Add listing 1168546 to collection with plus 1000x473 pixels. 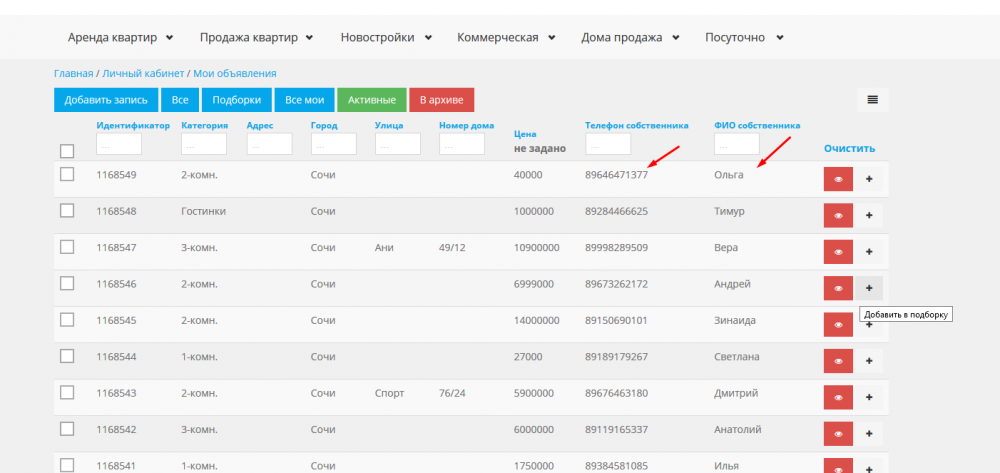[x=868, y=288]
